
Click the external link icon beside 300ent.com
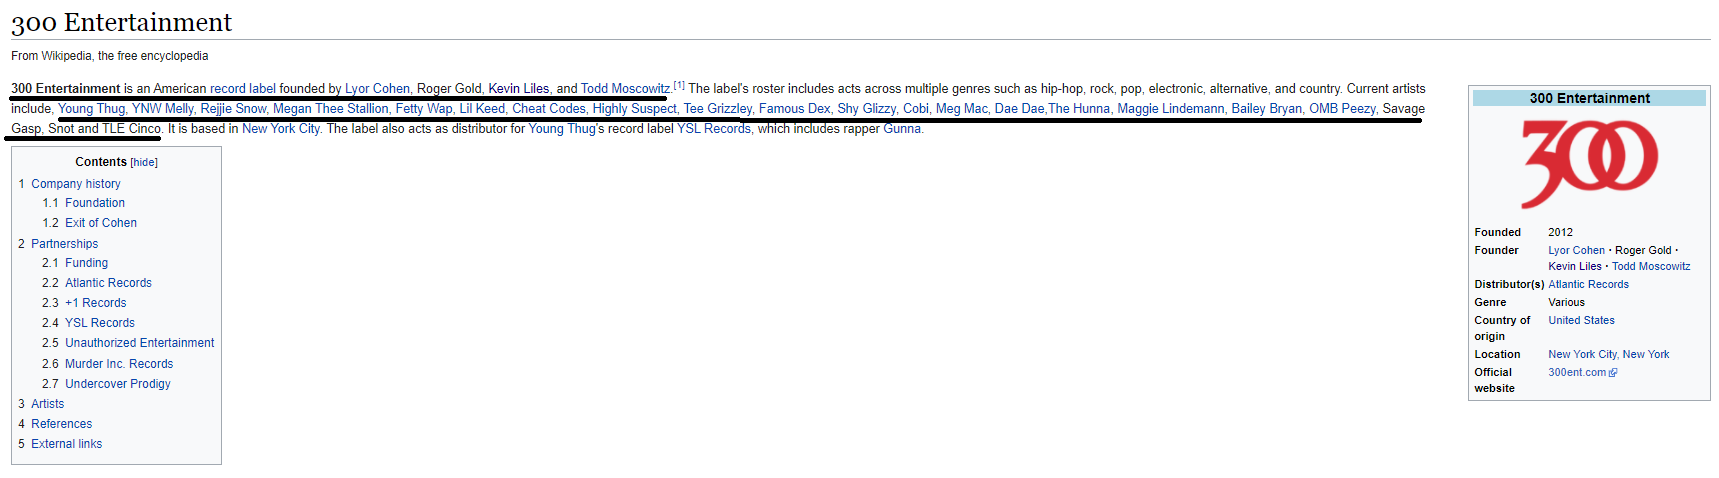(1613, 373)
